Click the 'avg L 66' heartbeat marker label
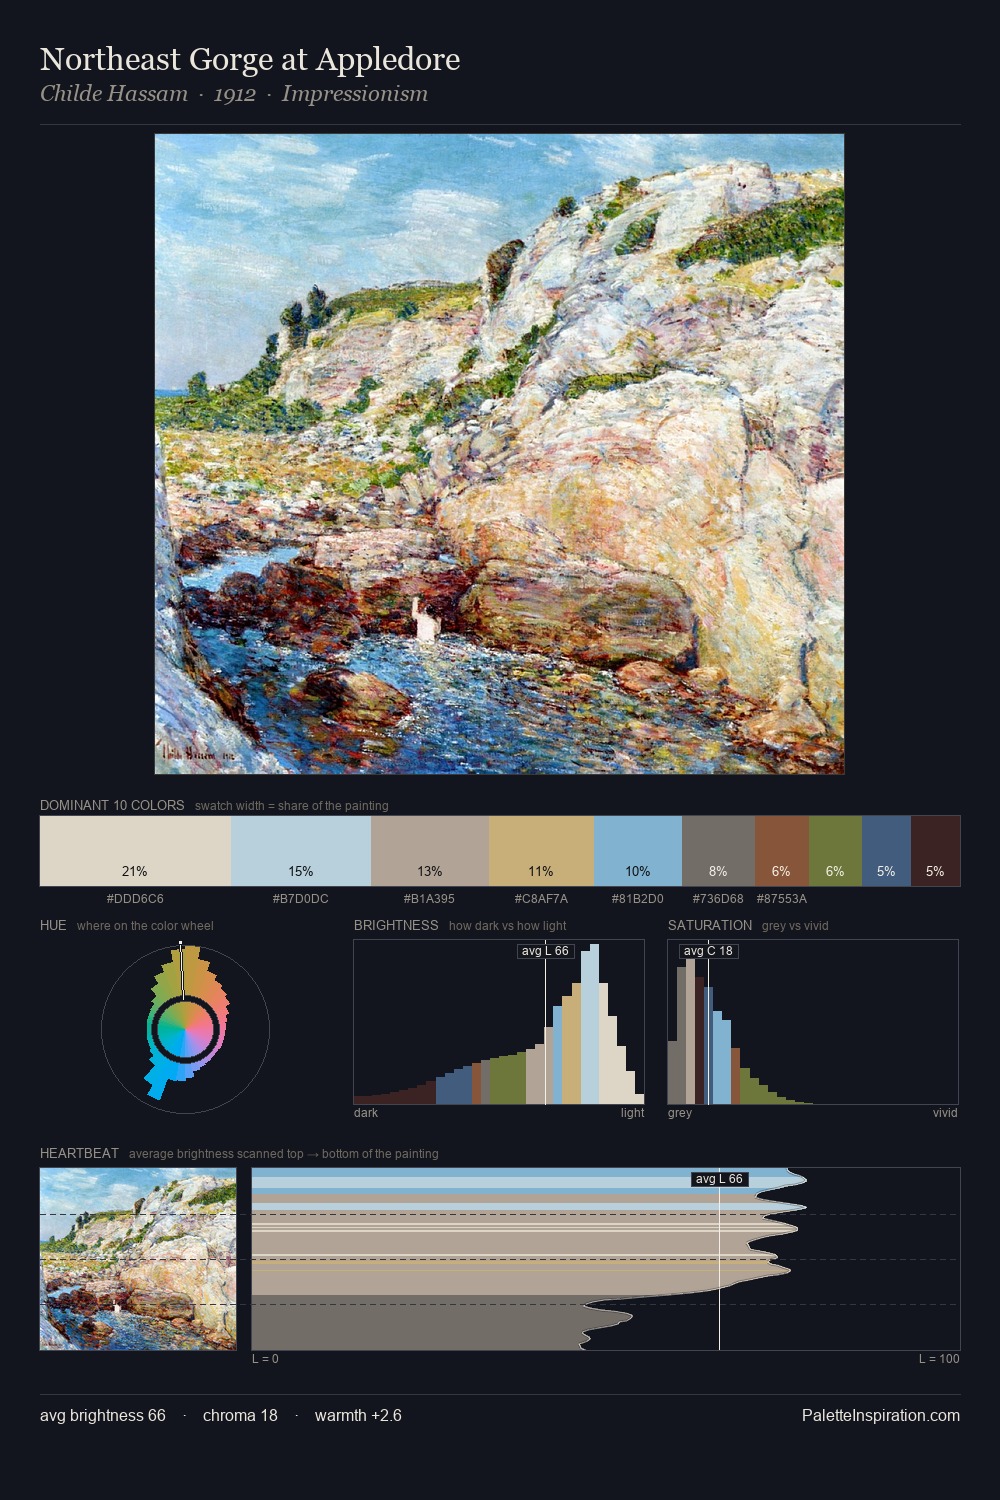This screenshot has height=1500, width=1000. [x=720, y=1179]
